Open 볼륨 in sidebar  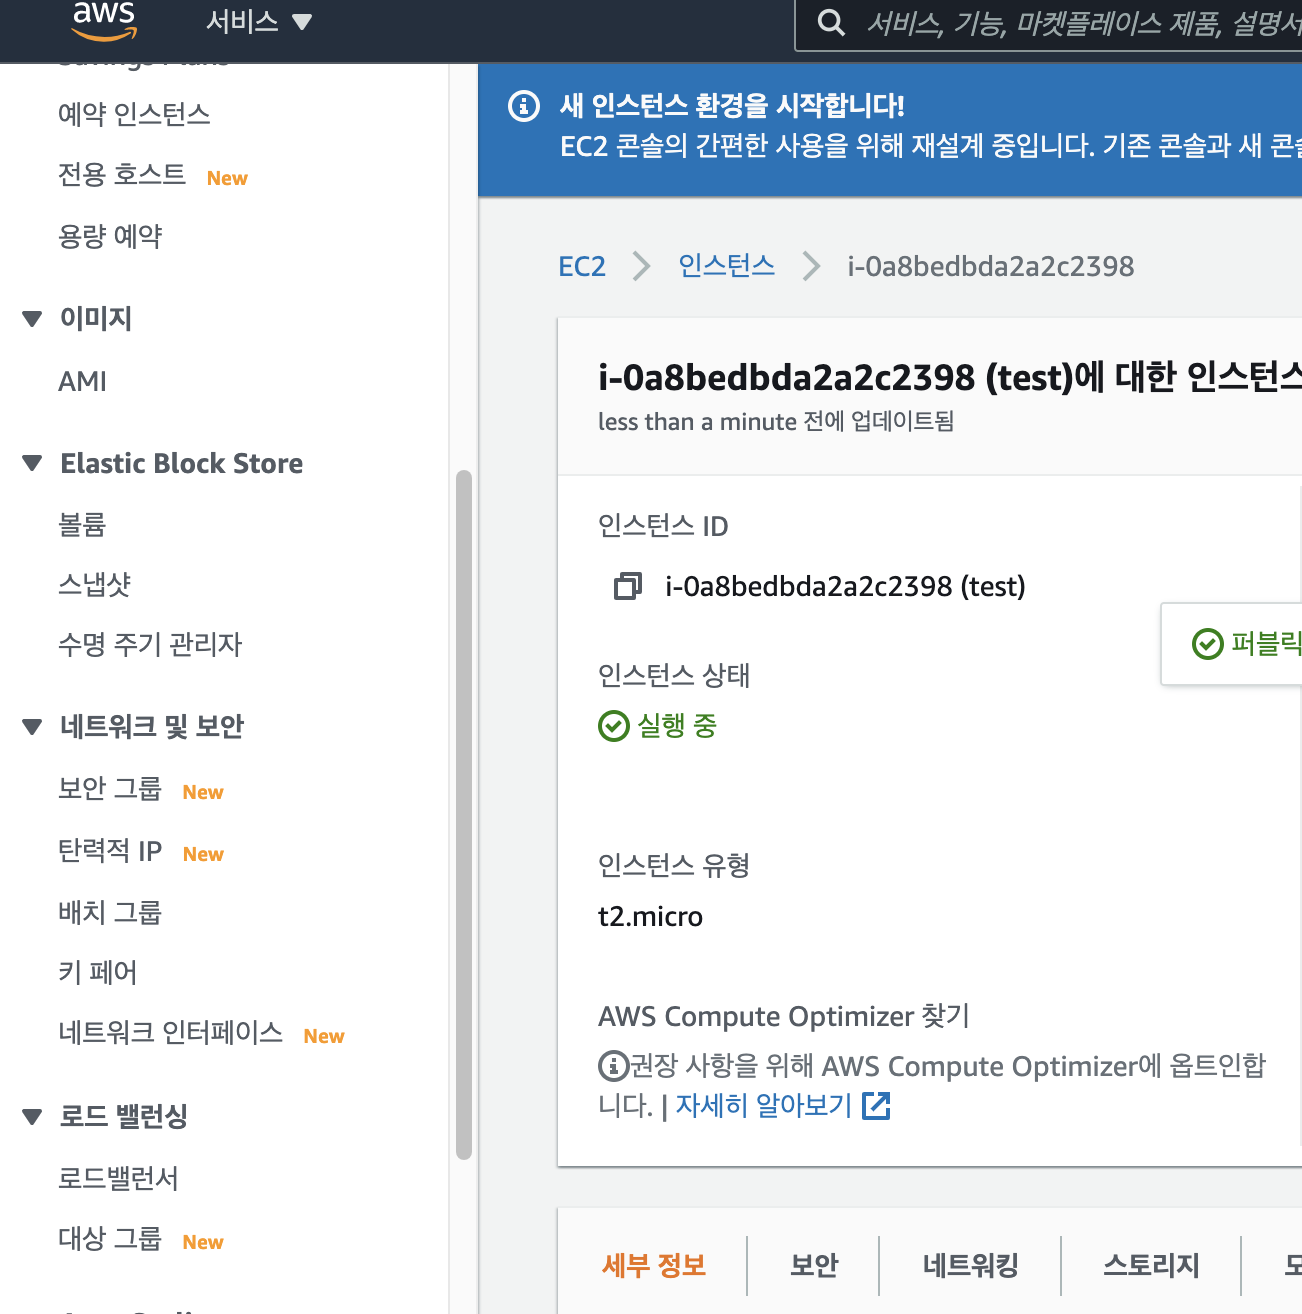[x=82, y=525]
